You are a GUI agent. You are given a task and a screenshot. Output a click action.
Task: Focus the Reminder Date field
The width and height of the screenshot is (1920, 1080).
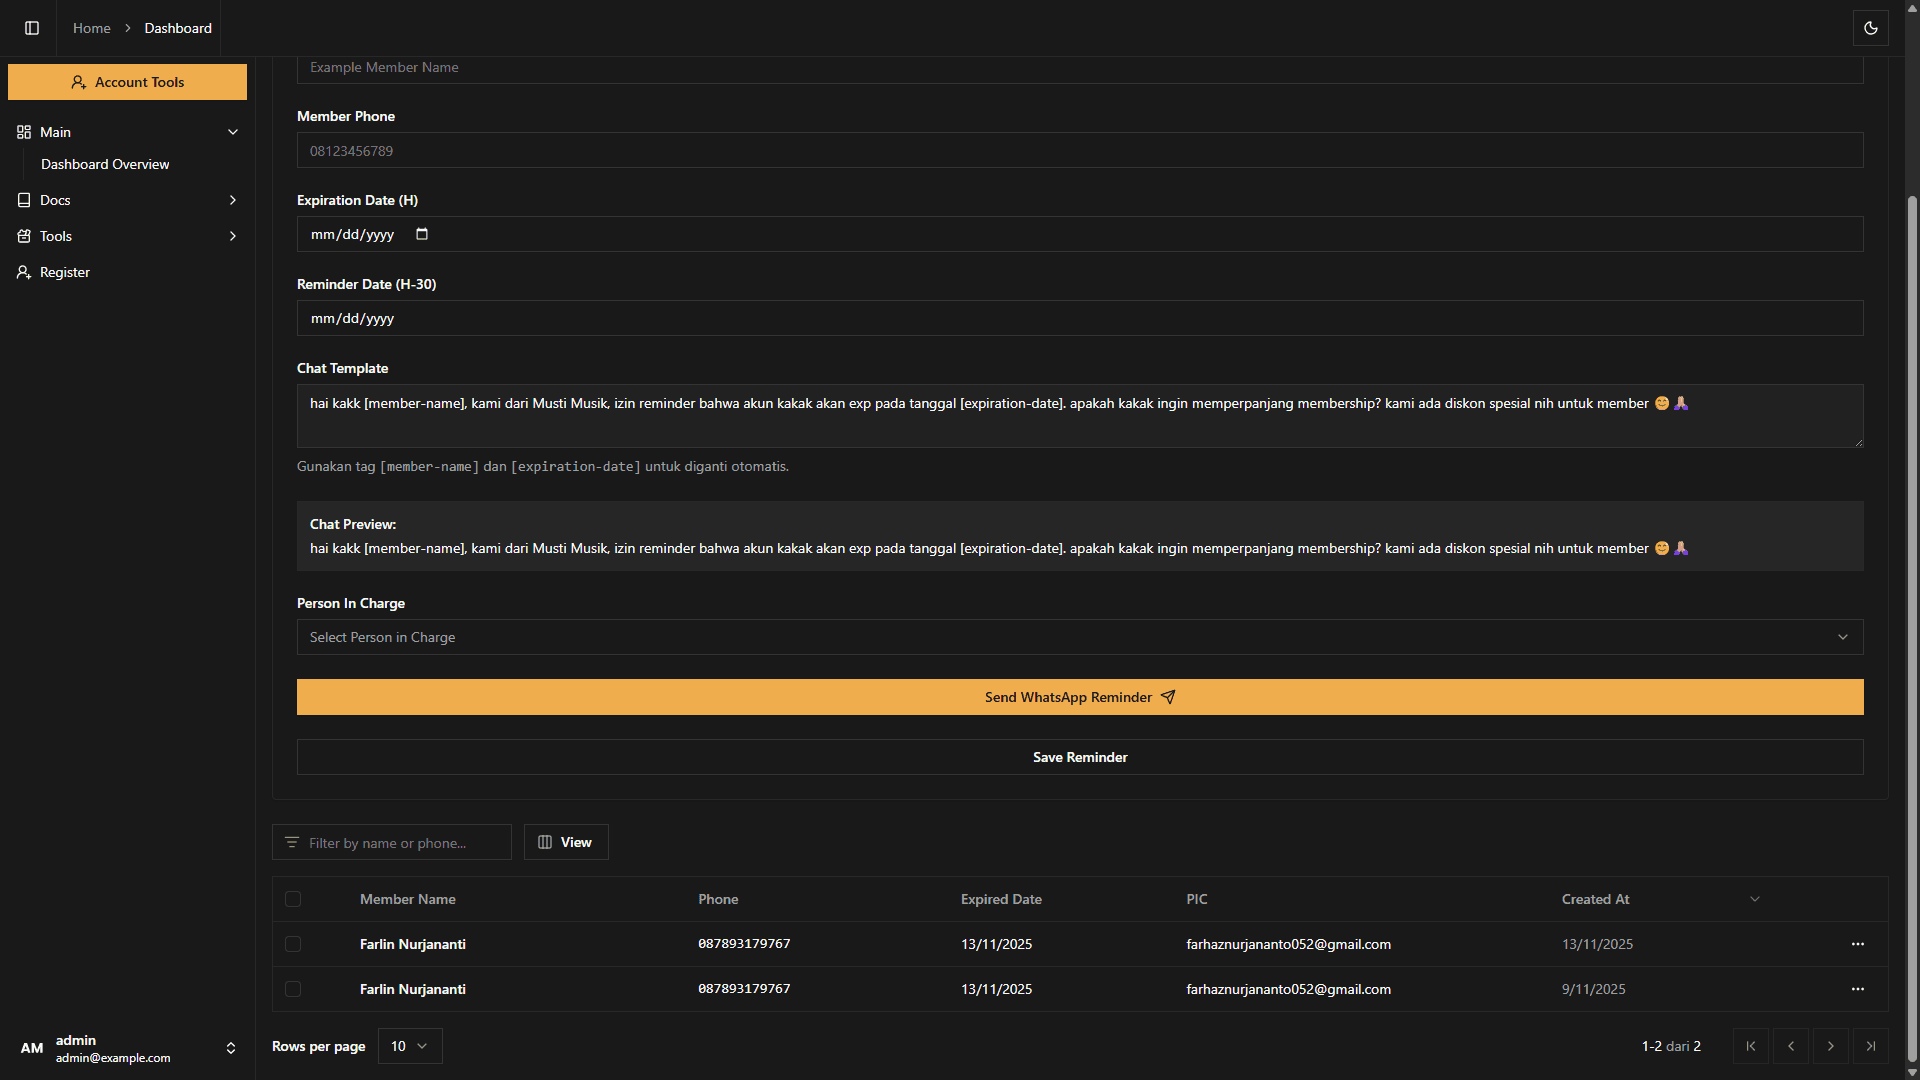click(1080, 318)
